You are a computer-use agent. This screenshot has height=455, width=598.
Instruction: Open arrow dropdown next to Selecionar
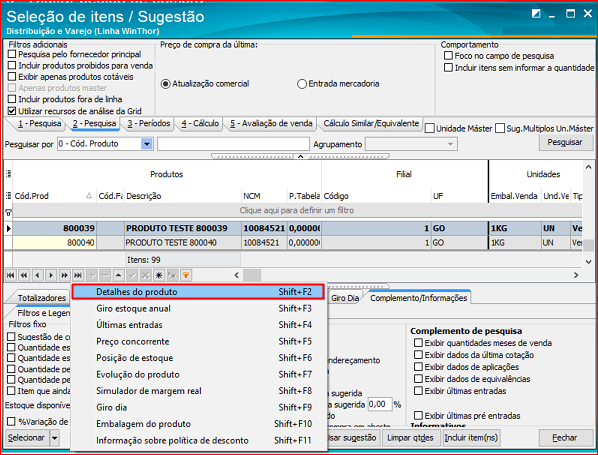55,438
